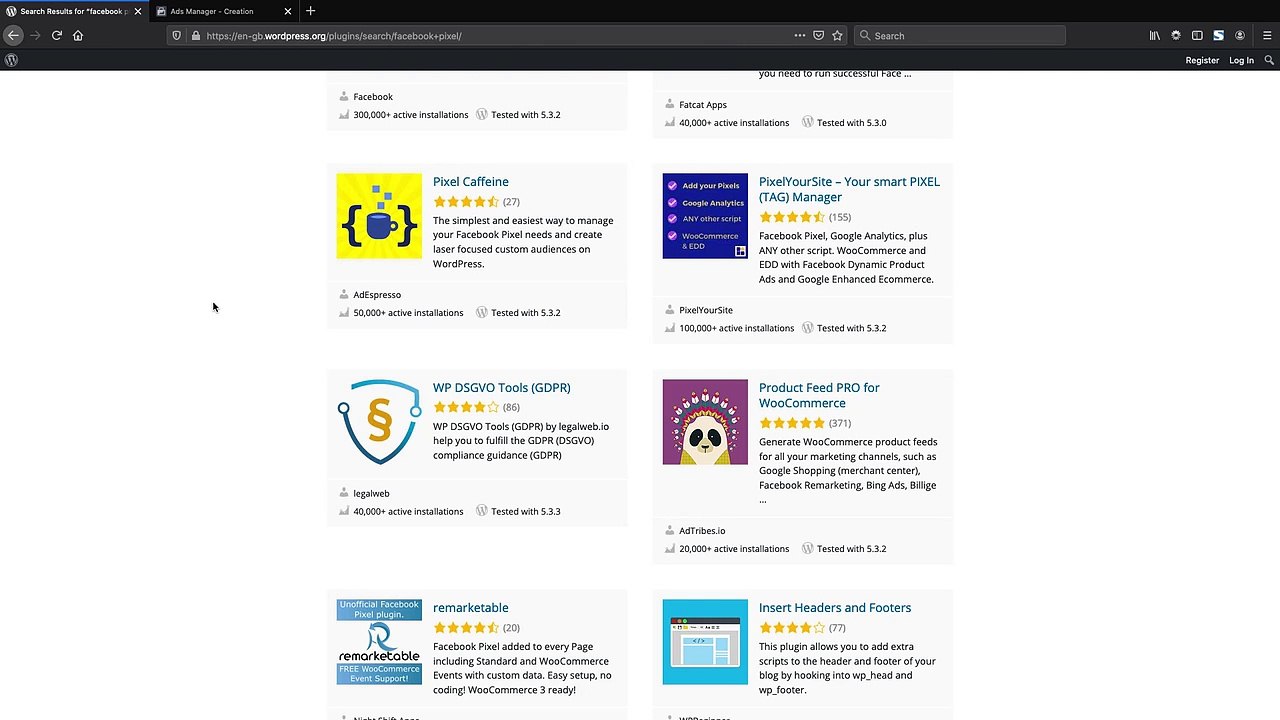Image resolution: width=1280 pixels, height=720 pixels.
Task: Open WP DSGVO Tools (GDPR) link
Action: coord(501,388)
